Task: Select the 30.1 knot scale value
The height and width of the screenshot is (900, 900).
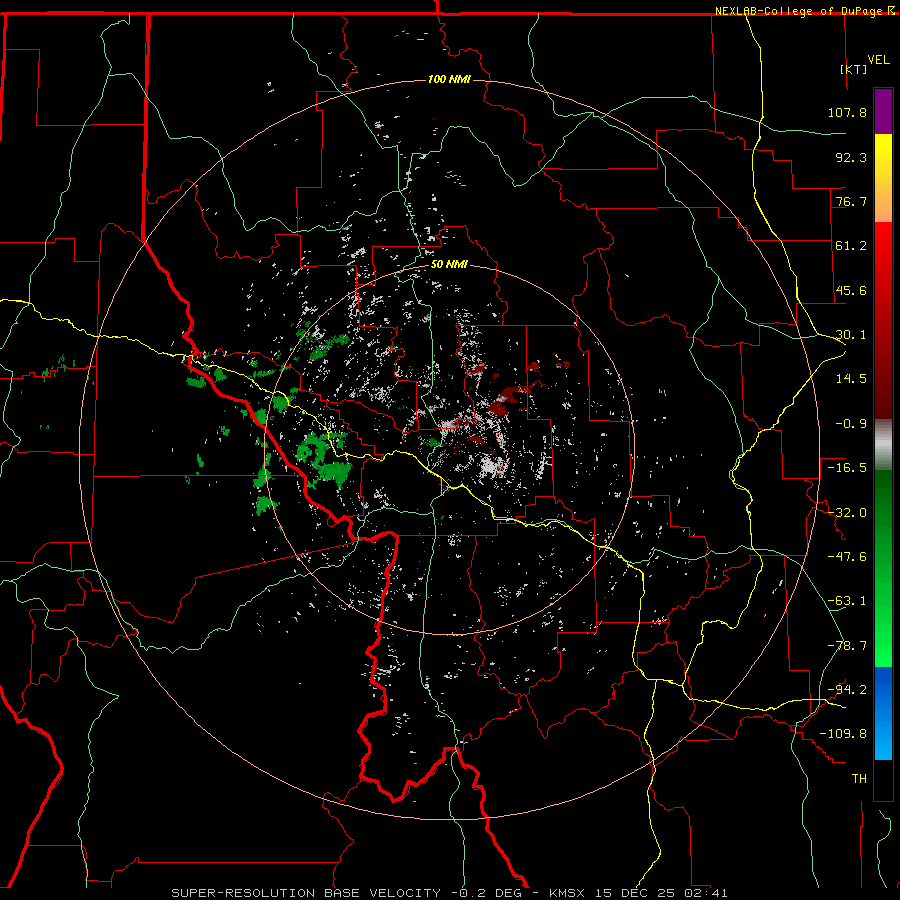Action: pyautogui.click(x=851, y=335)
